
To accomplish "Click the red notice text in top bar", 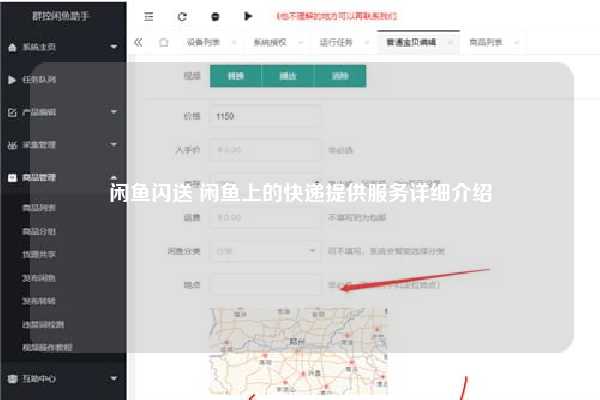I will pyautogui.click(x=337, y=16).
